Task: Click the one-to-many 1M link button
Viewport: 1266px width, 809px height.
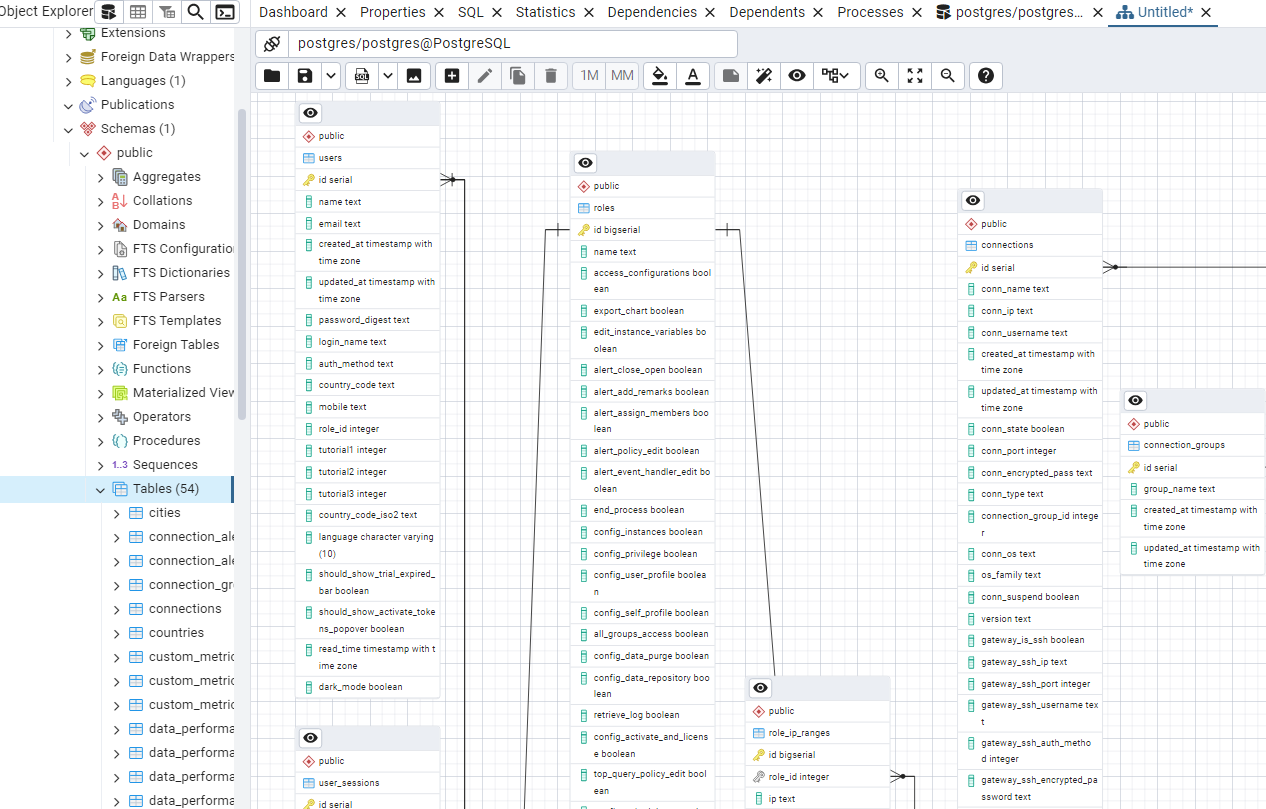Action: 590,76
